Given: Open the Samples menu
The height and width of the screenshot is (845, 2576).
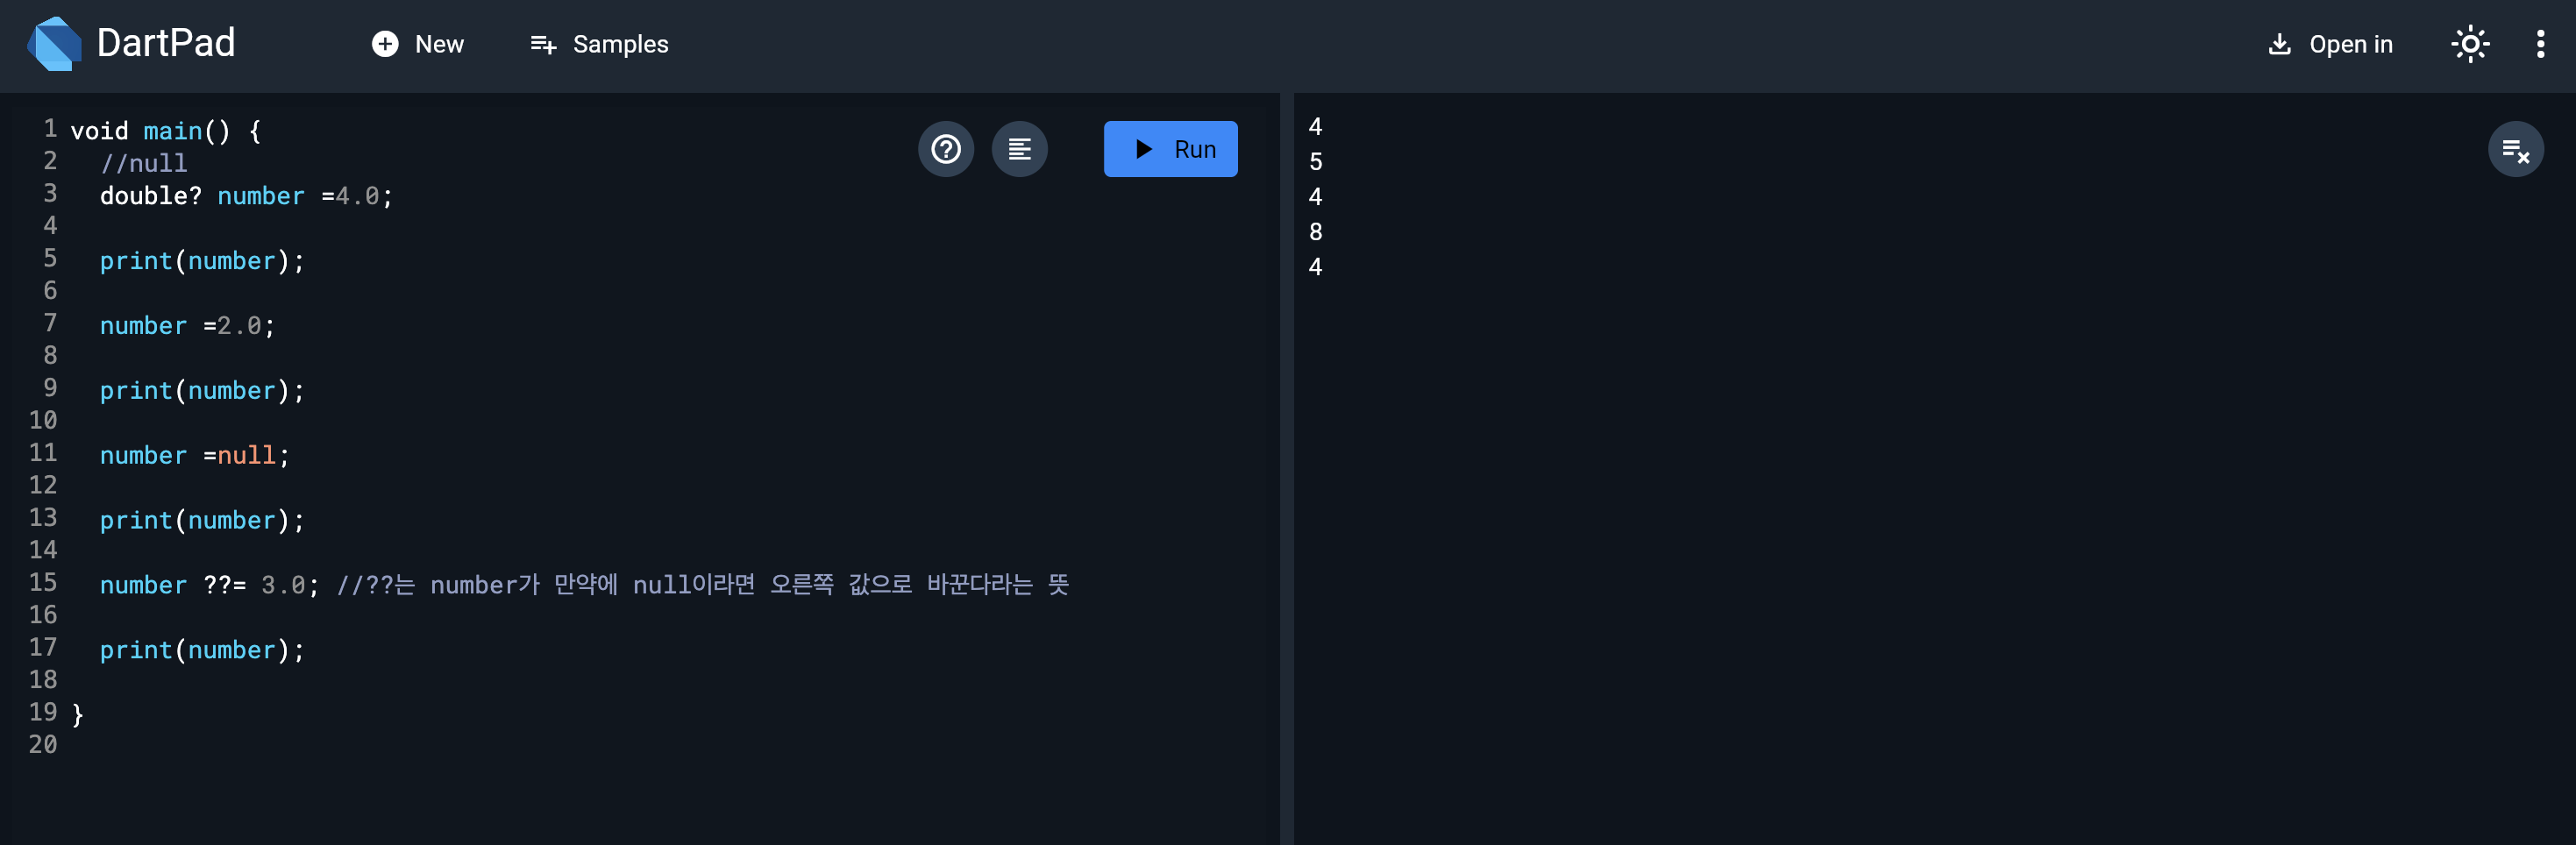Looking at the screenshot, I should point(599,44).
